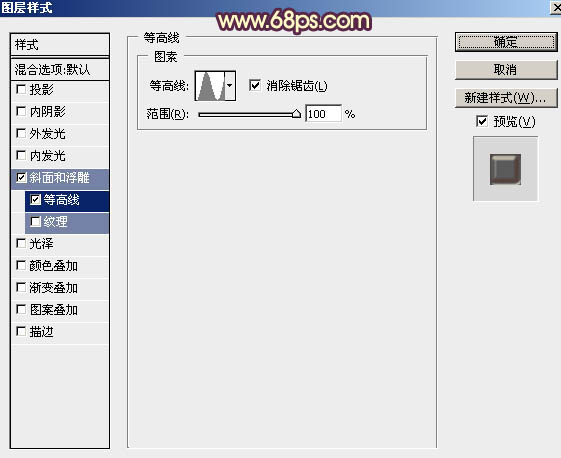Click the 确定 OK button
This screenshot has width=561, height=458.
click(506, 42)
